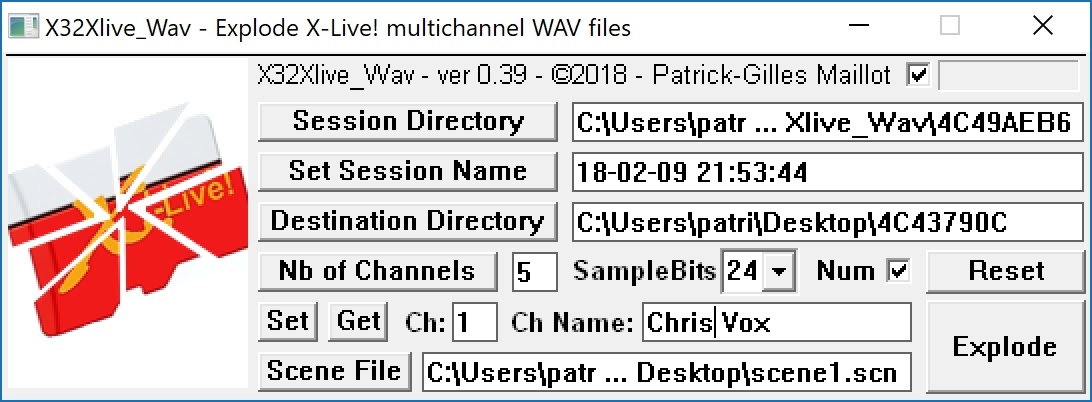Click the Set channel name button
The image size is (1092, 402).
(288, 321)
